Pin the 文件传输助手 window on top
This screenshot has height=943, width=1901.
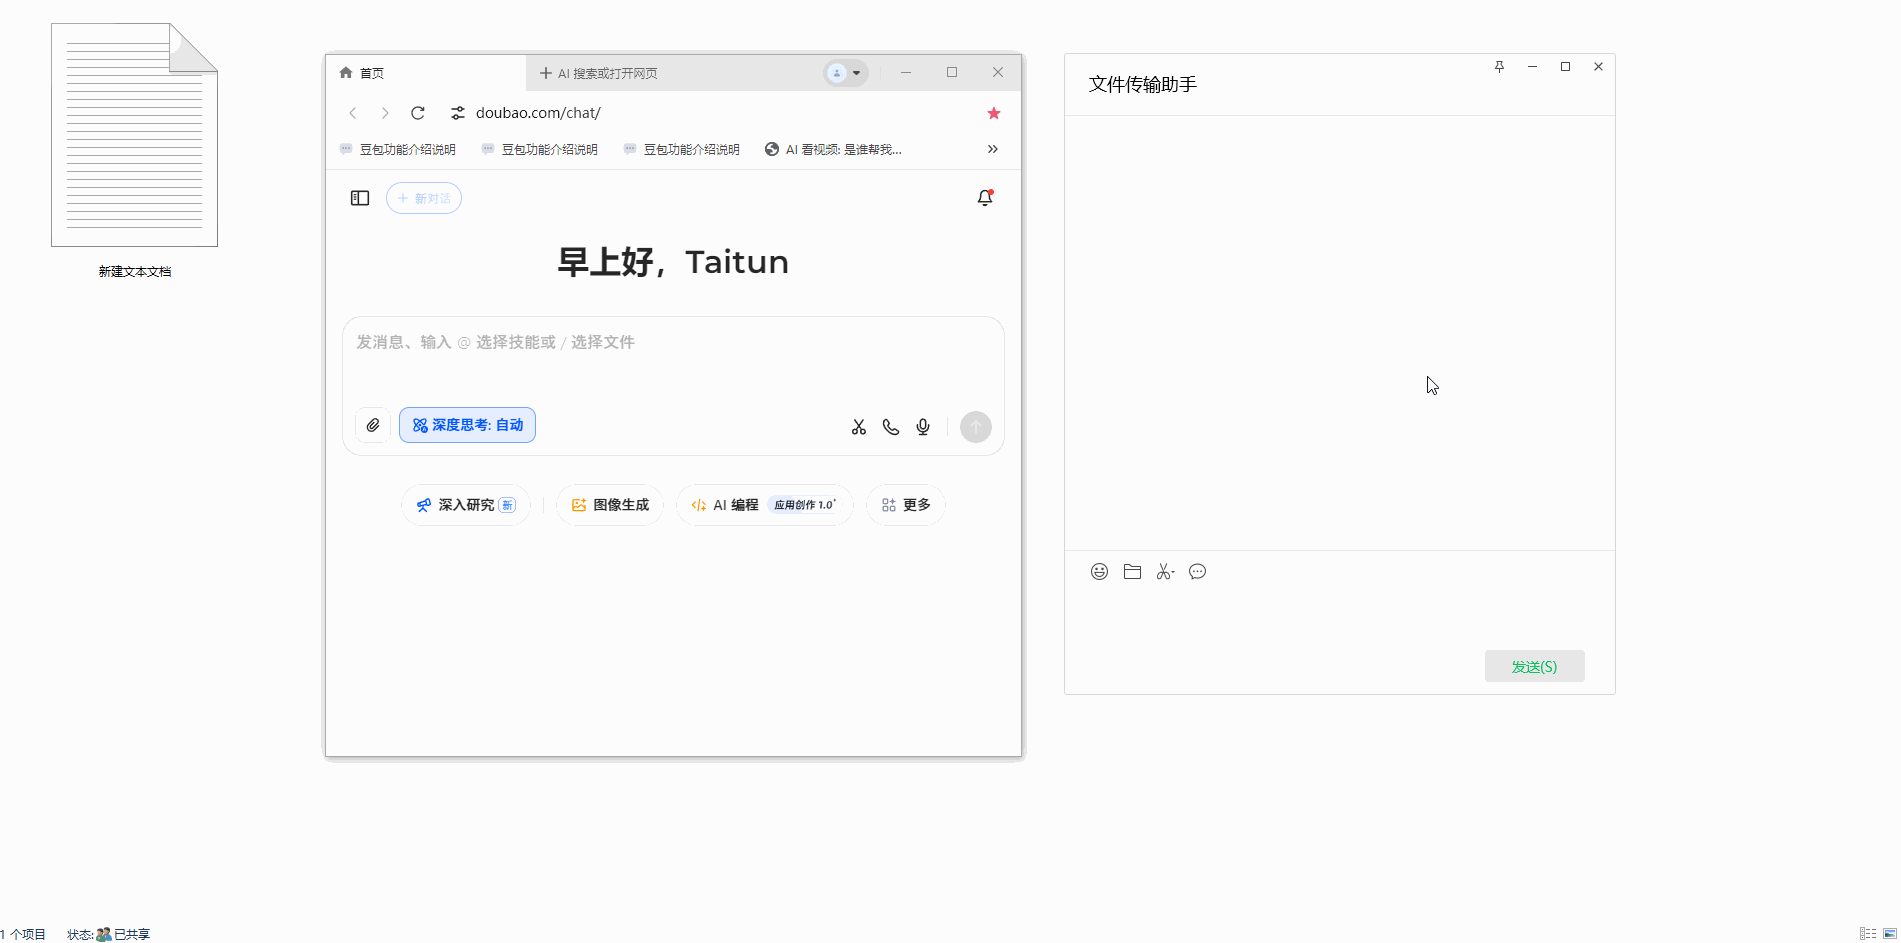pyautogui.click(x=1499, y=67)
